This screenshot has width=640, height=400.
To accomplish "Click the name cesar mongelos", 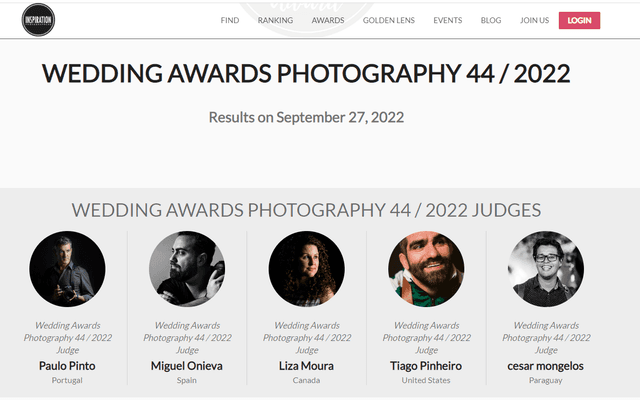I will pos(546,366).
